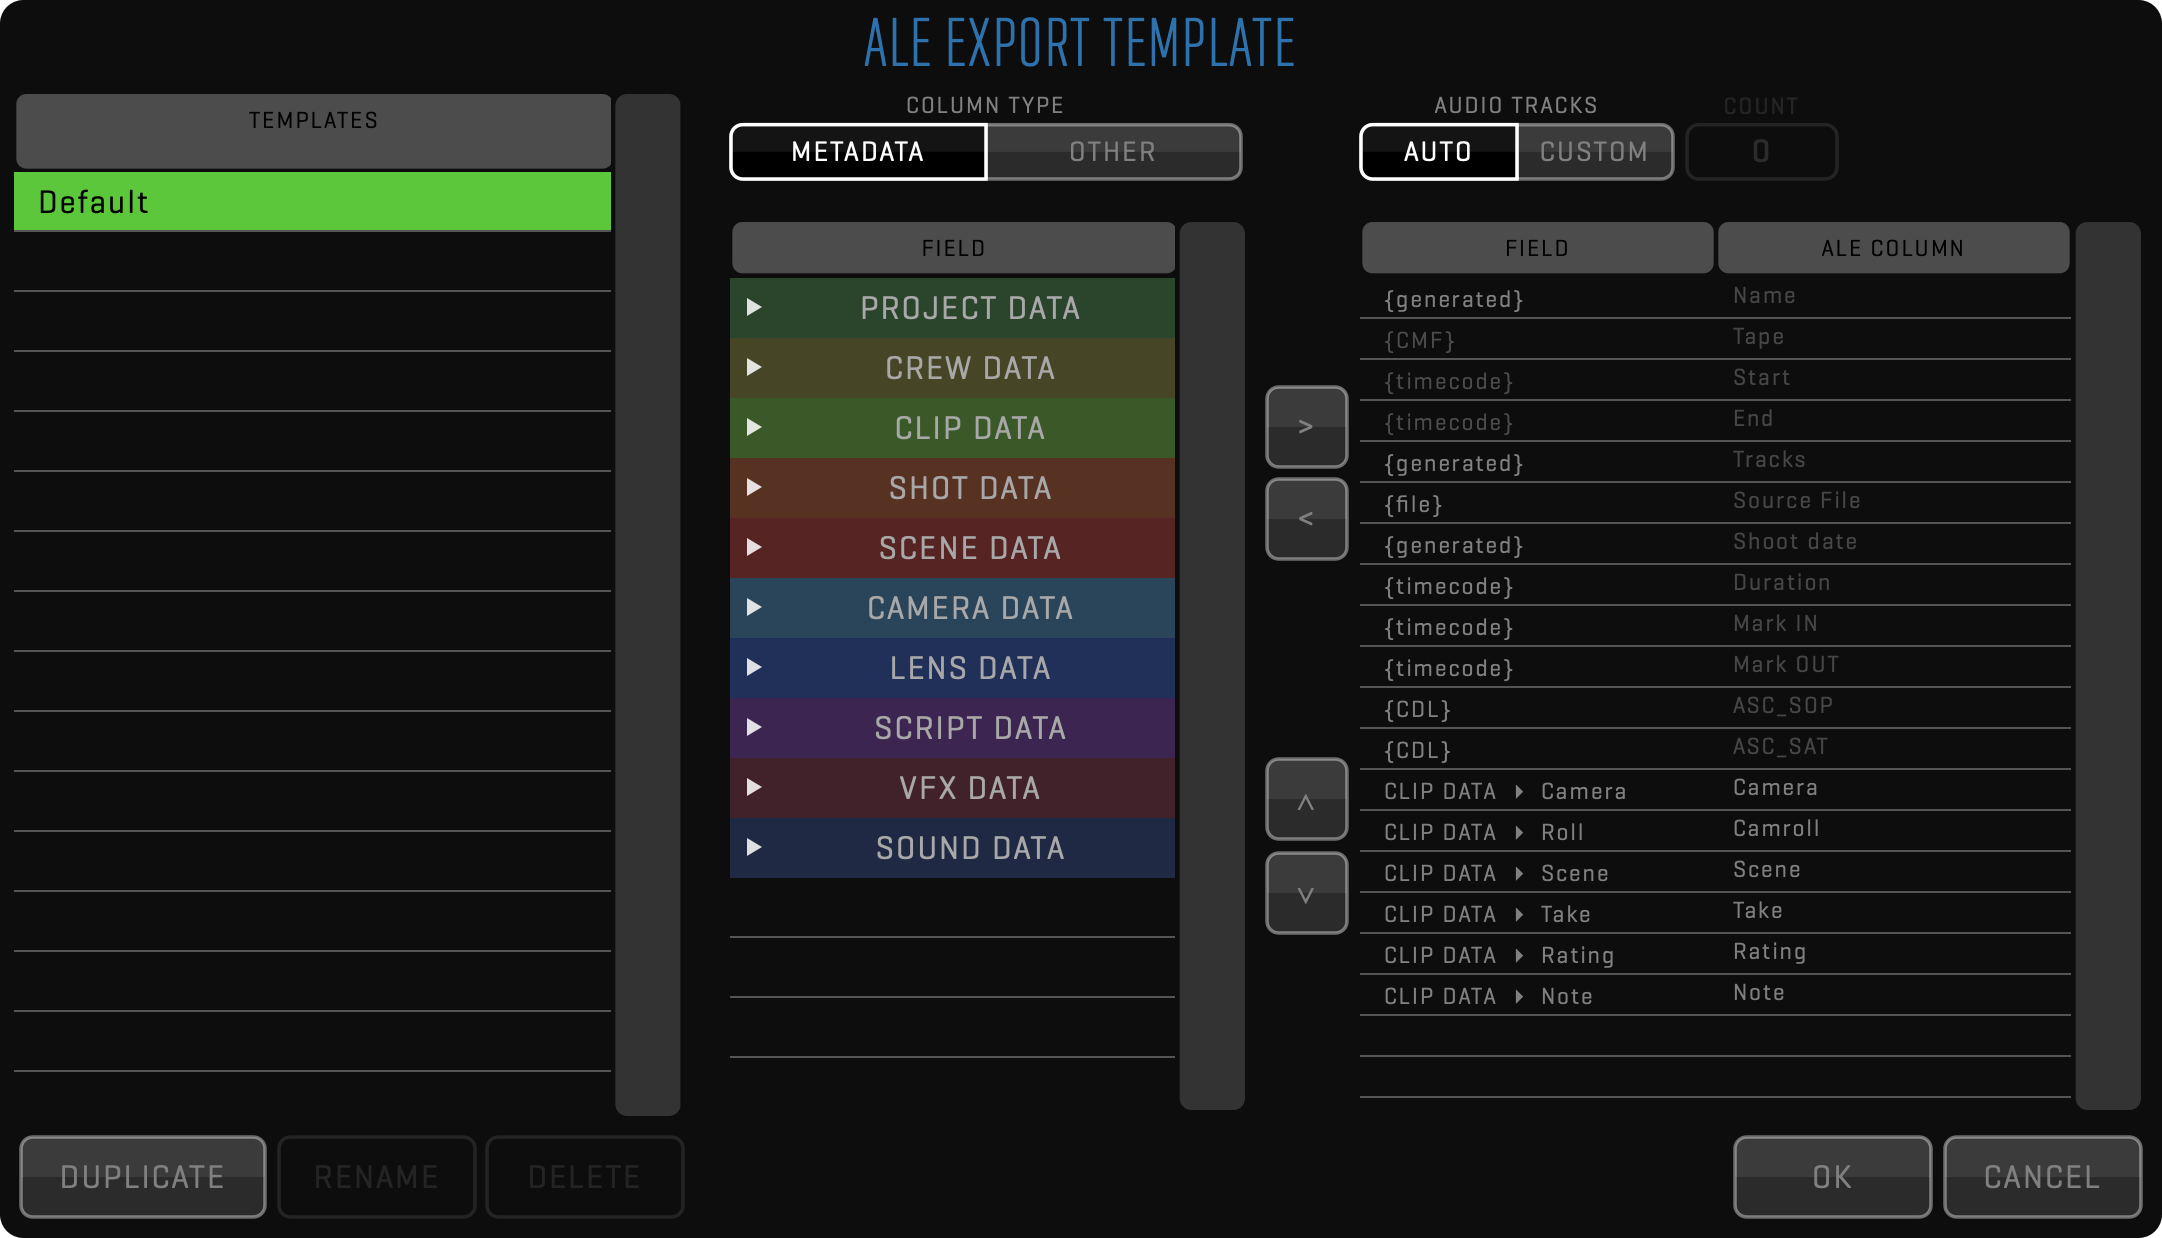Confirm with the OK button
The width and height of the screenshot is (2162, 1238).
pyautogui.click(x=1832, y=1177)
